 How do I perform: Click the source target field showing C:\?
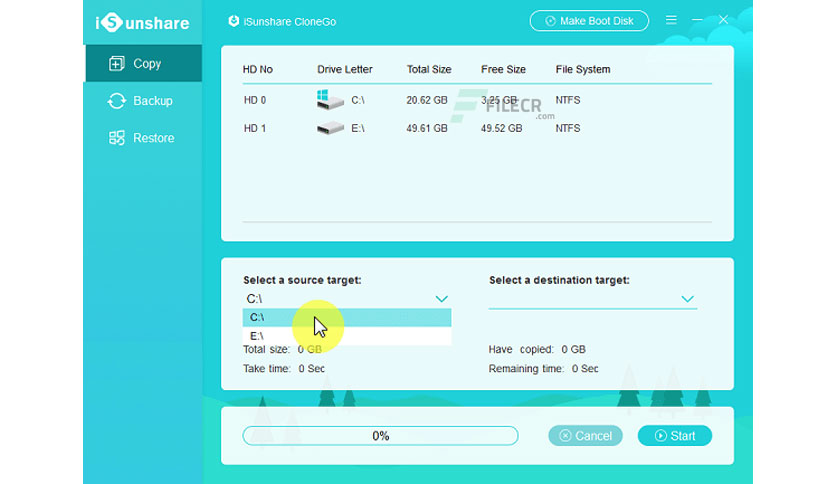(347, 299)
